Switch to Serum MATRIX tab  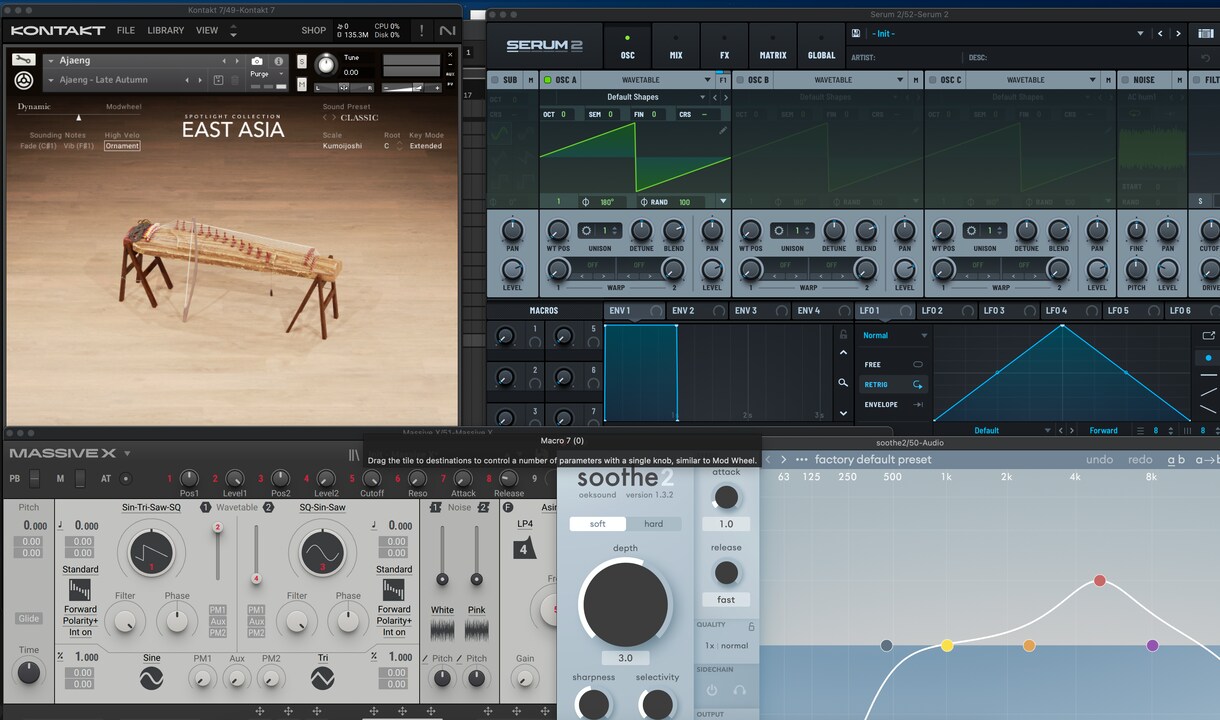pyautogui.click(x=773, y=46)
